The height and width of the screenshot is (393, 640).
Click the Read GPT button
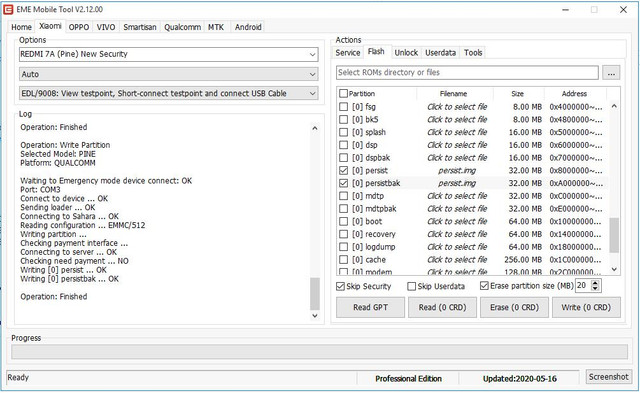tap(370, 307)
